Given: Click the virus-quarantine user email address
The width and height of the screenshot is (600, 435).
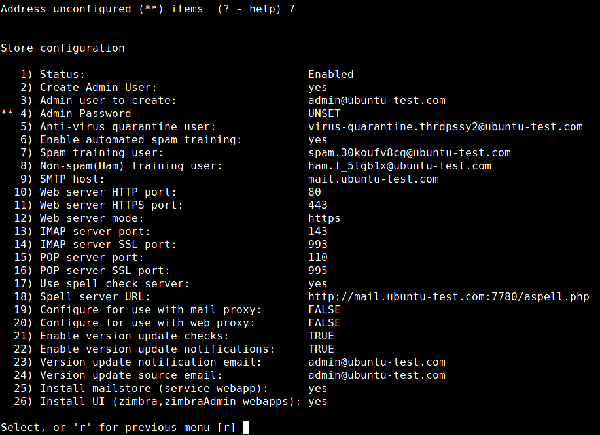Looking at the screenshot, I should (x=445, y=127).
